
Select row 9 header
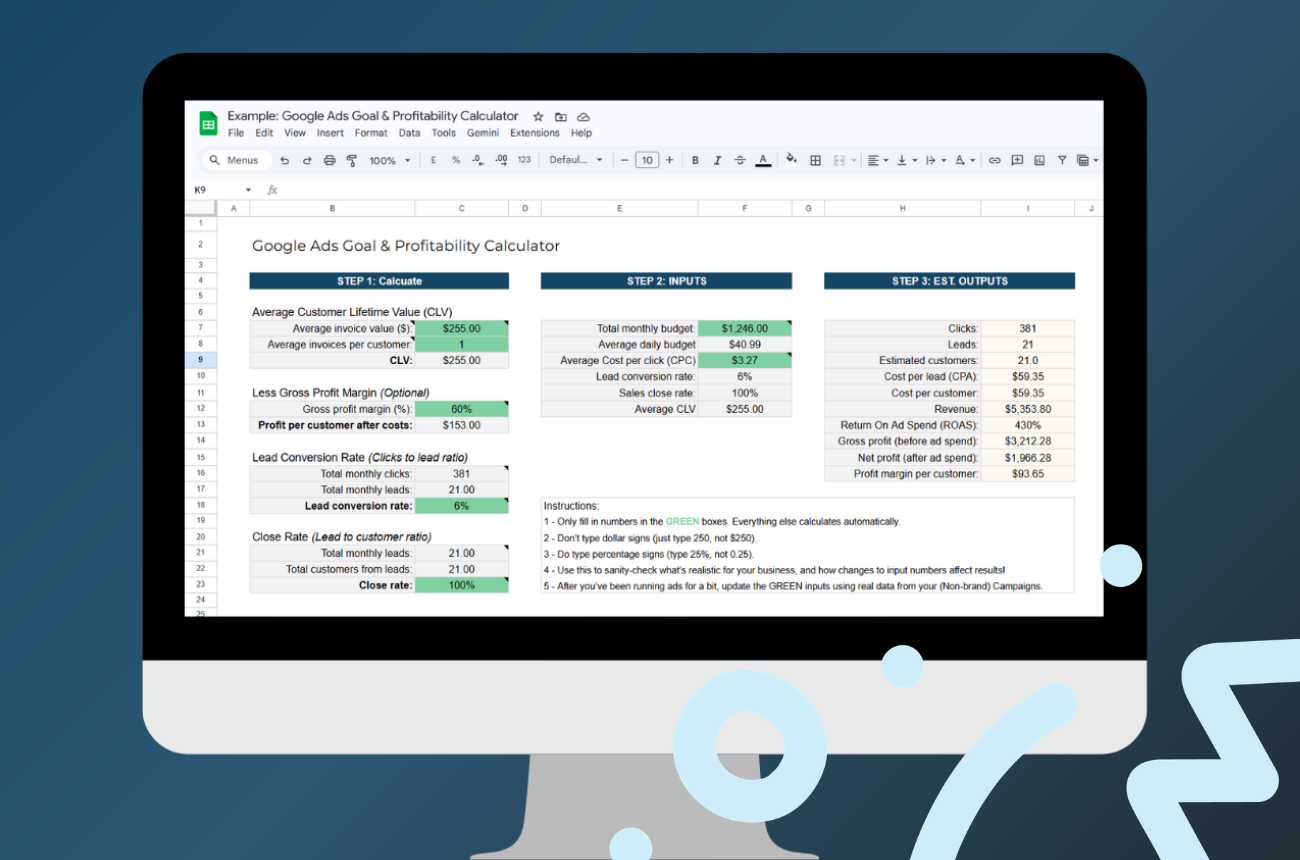199,360
